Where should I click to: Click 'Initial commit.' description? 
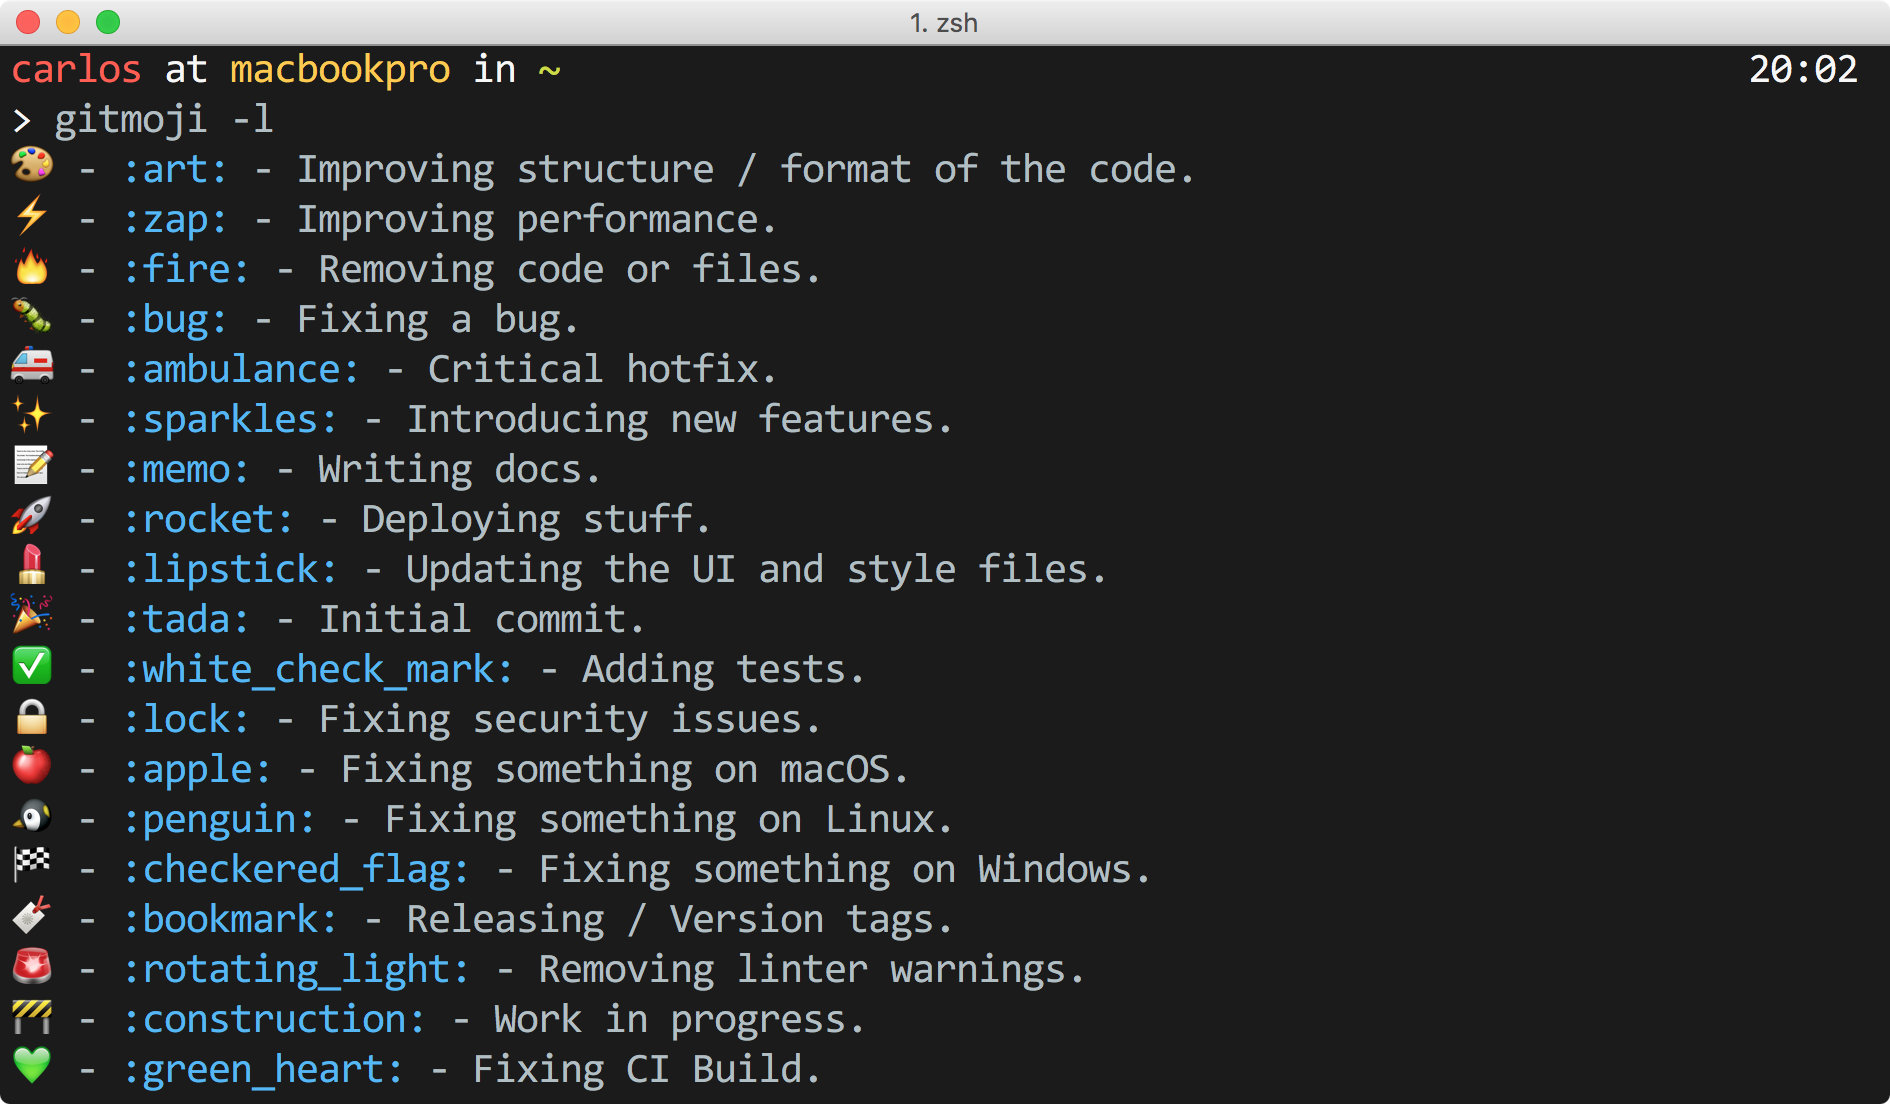pos(482,619)
